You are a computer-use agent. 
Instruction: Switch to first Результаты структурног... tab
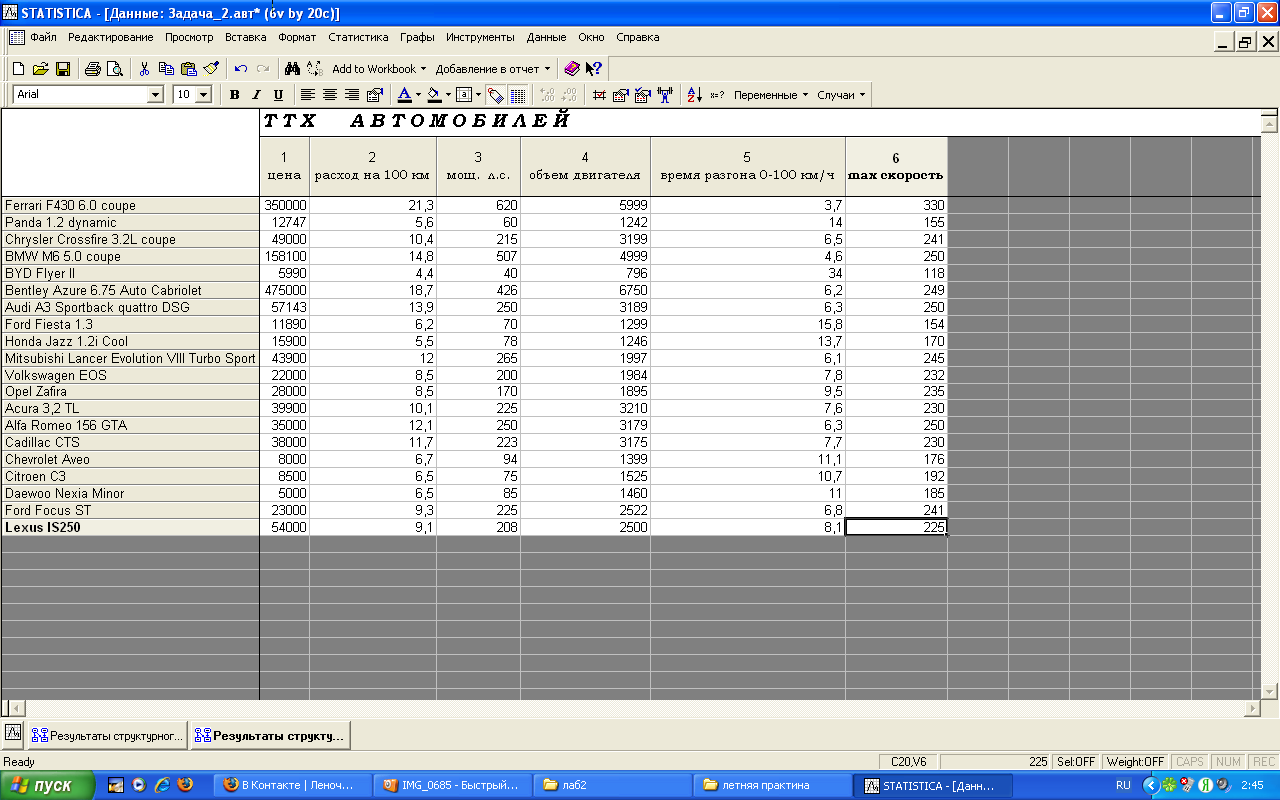click(107, 735)
